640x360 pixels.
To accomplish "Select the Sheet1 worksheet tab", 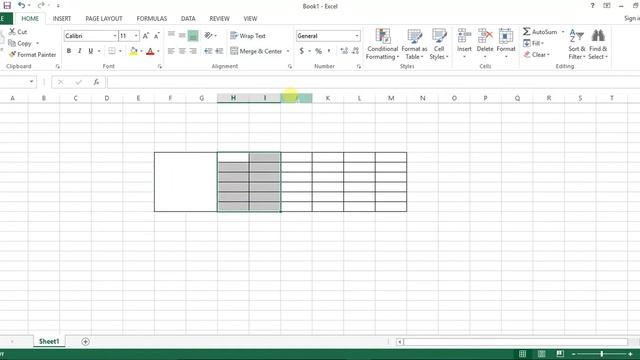I will pos(49,342).
